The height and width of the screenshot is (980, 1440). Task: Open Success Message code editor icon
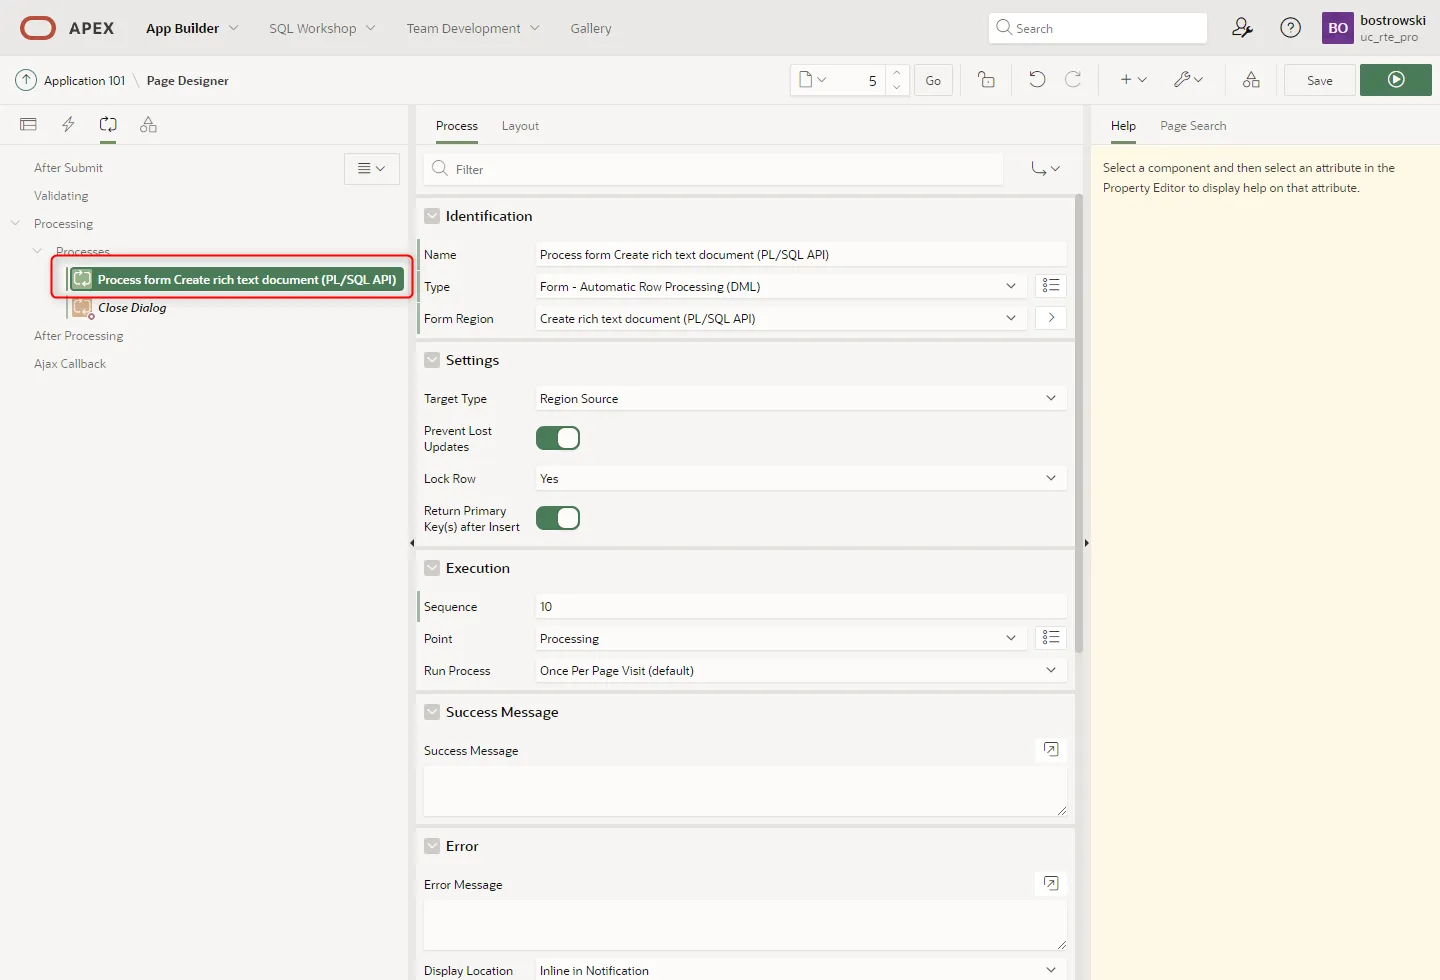coord(1050,749)
